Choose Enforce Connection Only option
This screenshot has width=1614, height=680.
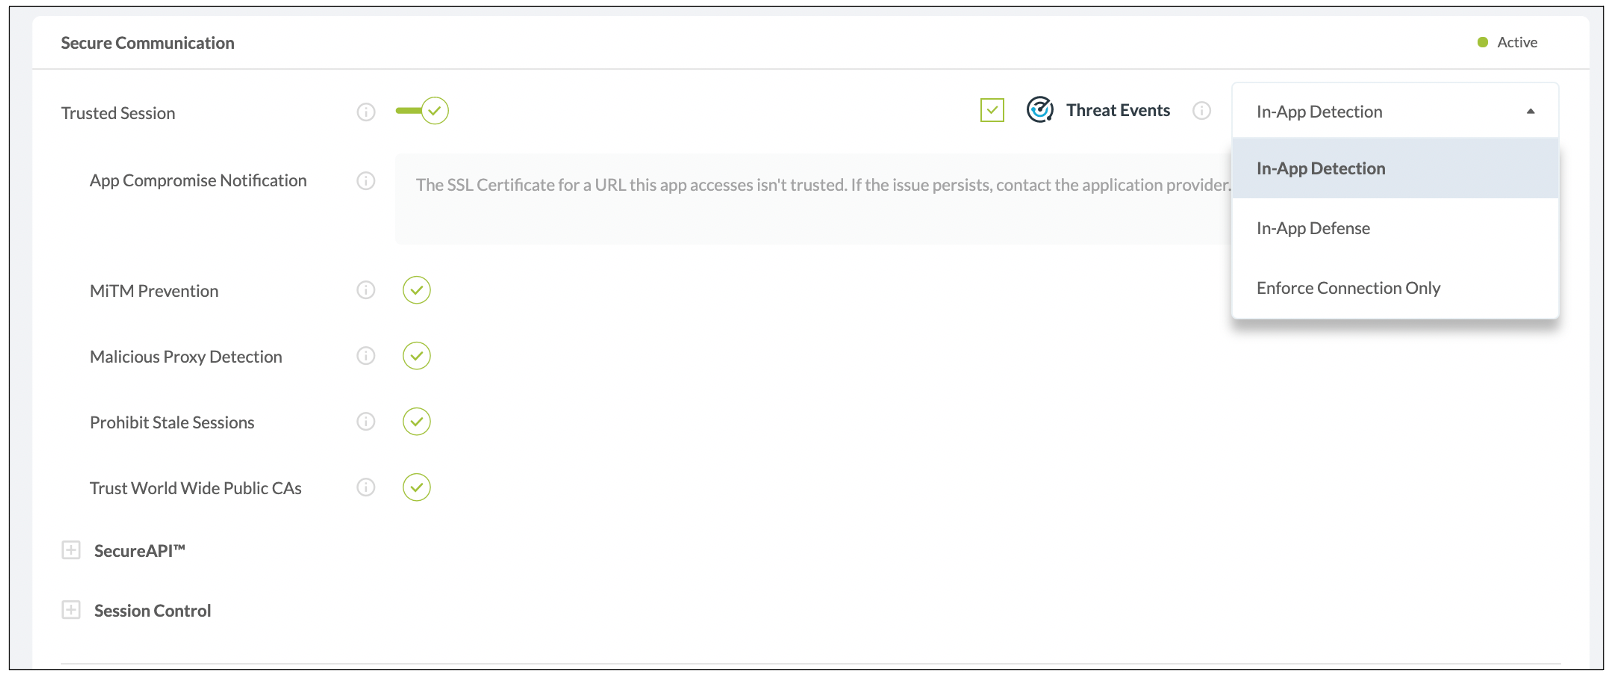click(1348, 288)
